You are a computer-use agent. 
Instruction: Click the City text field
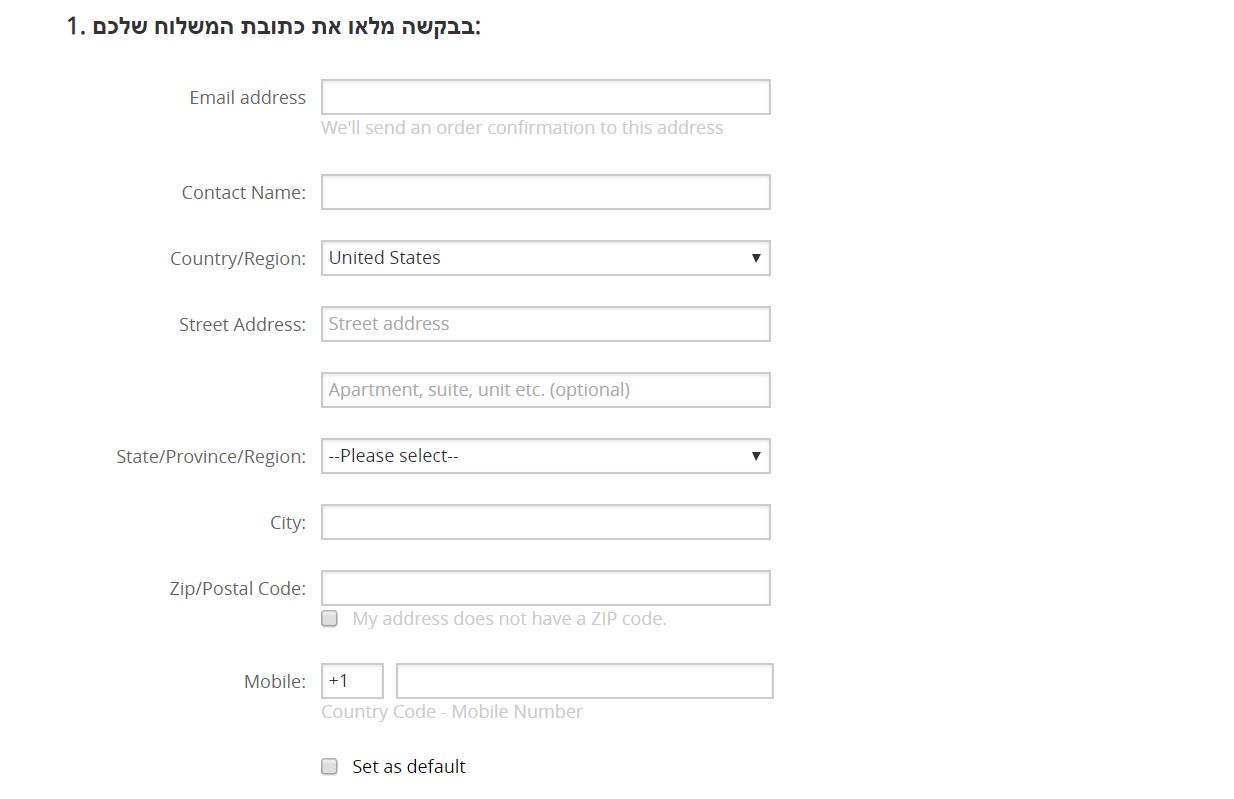(x=545, y=522)
